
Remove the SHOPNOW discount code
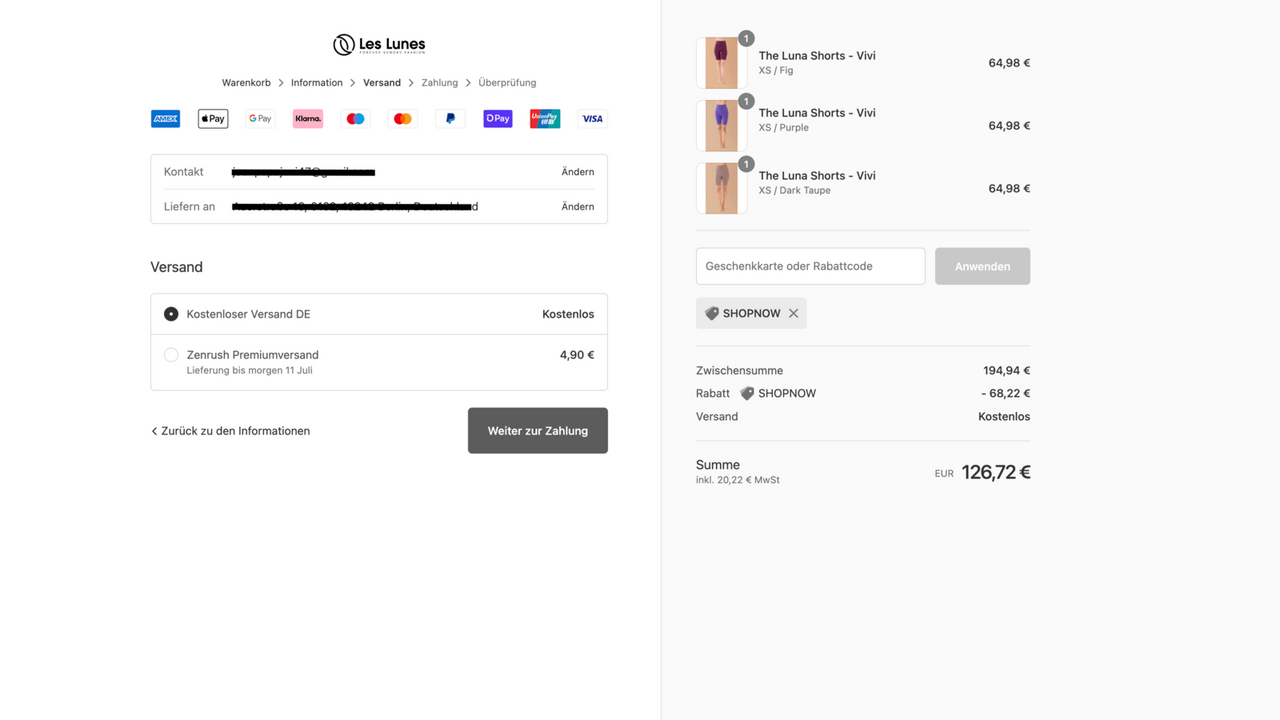[793, 313]
